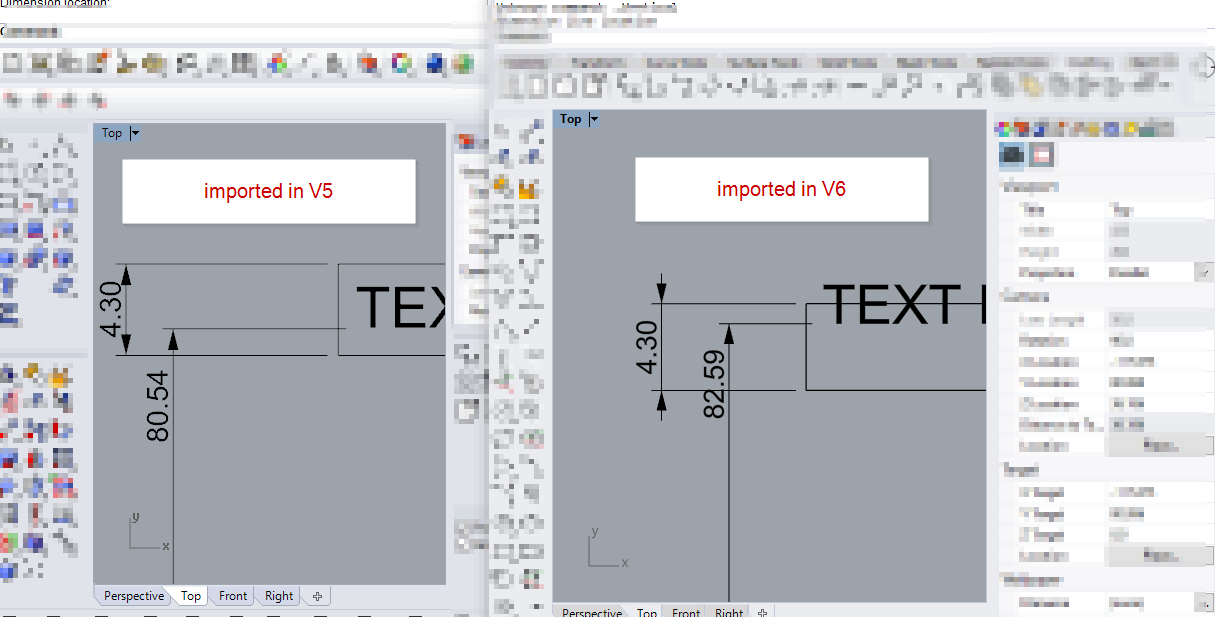This screenshot has height=617, width=1215.
Task: Open the Front viewport tab in V5 window
Action: pyautogui.click(x=233, y=596)
